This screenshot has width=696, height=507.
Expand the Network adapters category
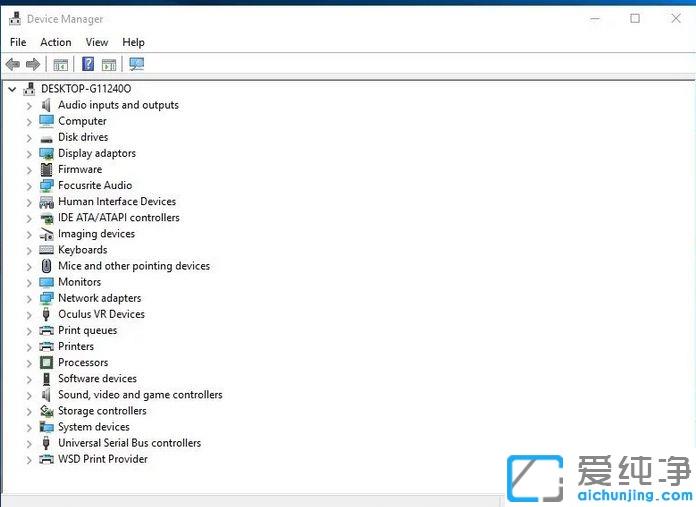coord(29,299)
